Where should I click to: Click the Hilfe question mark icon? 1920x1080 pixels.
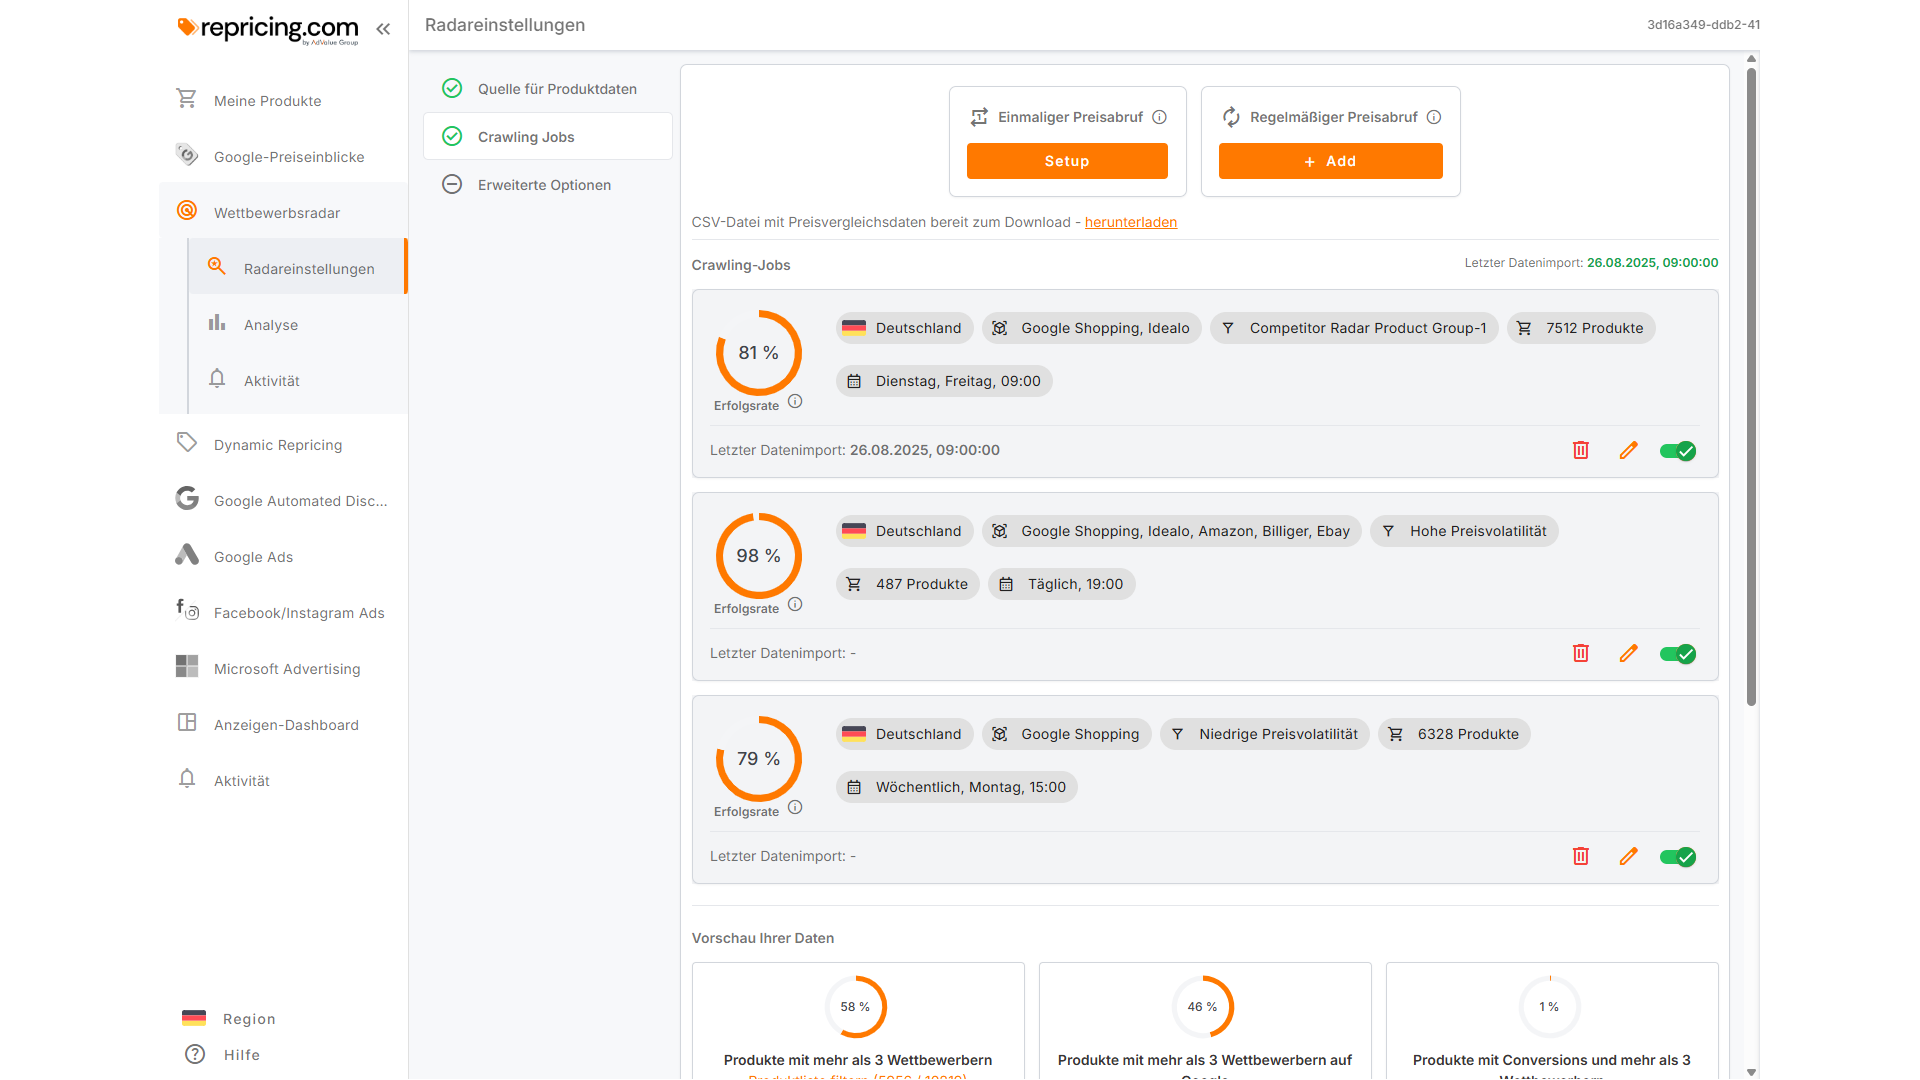pos(195,1054)
